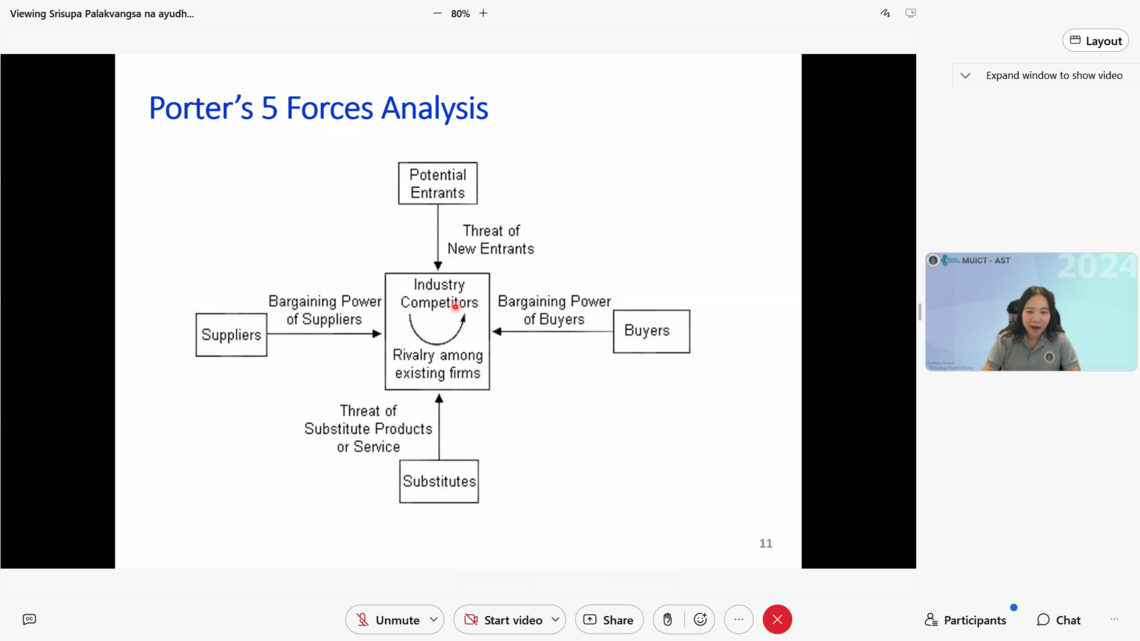Screen dimensions: 1140x641
Task: Unmute the microphone
Action: 387,620
